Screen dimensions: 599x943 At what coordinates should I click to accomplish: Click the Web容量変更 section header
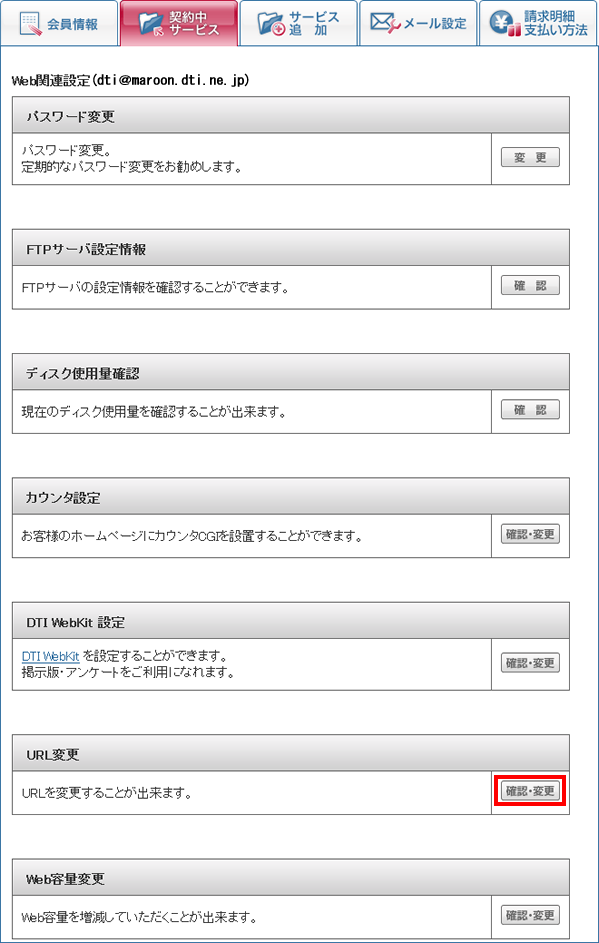[291, 877]
